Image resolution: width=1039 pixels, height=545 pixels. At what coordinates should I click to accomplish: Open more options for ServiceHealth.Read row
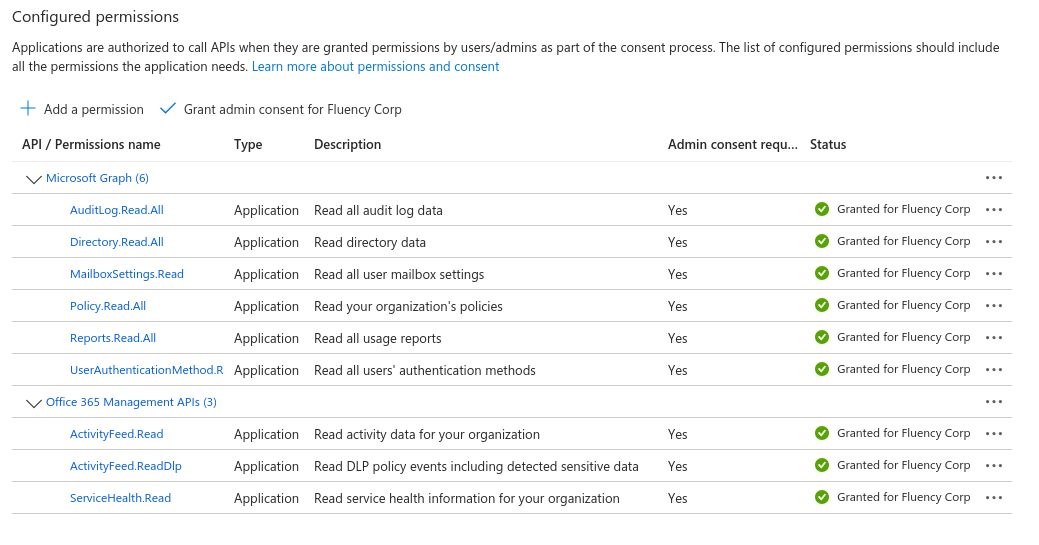(993, 497)
